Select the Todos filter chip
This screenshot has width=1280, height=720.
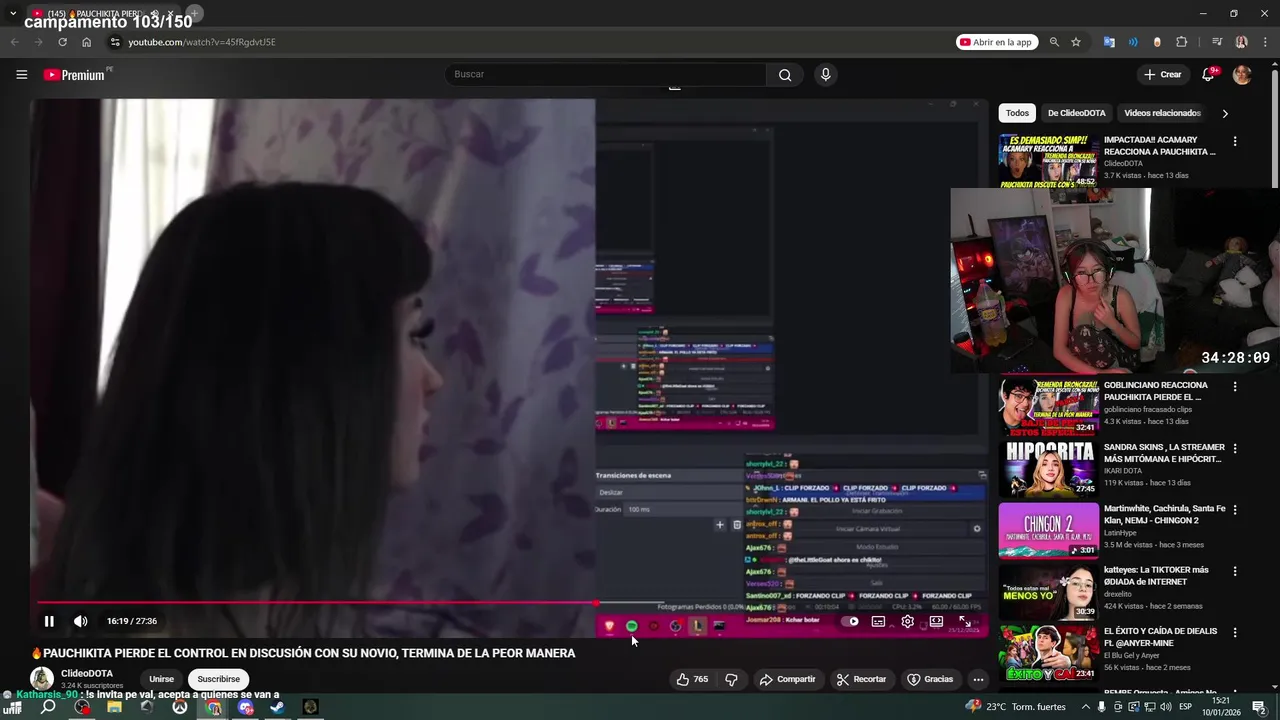click(x=1017, y=113)
